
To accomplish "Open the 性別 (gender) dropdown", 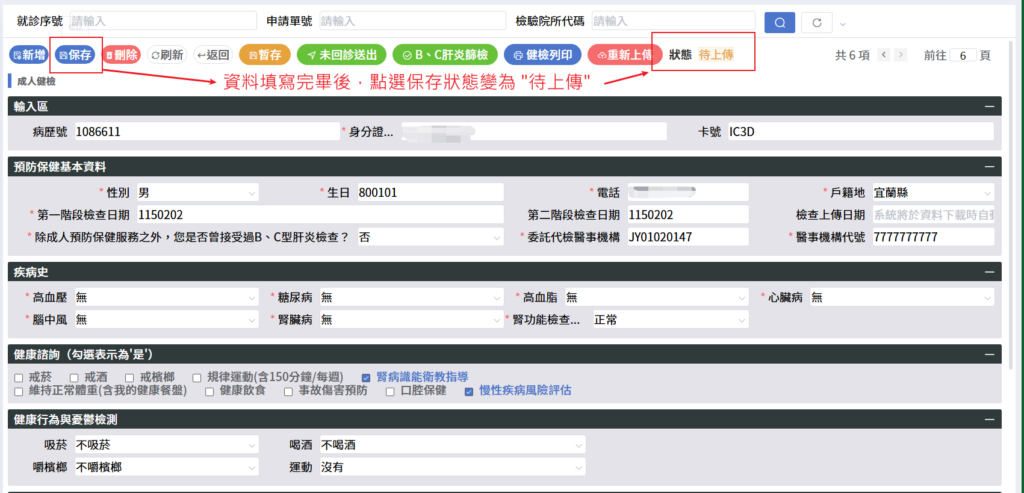I will [196, 192].
